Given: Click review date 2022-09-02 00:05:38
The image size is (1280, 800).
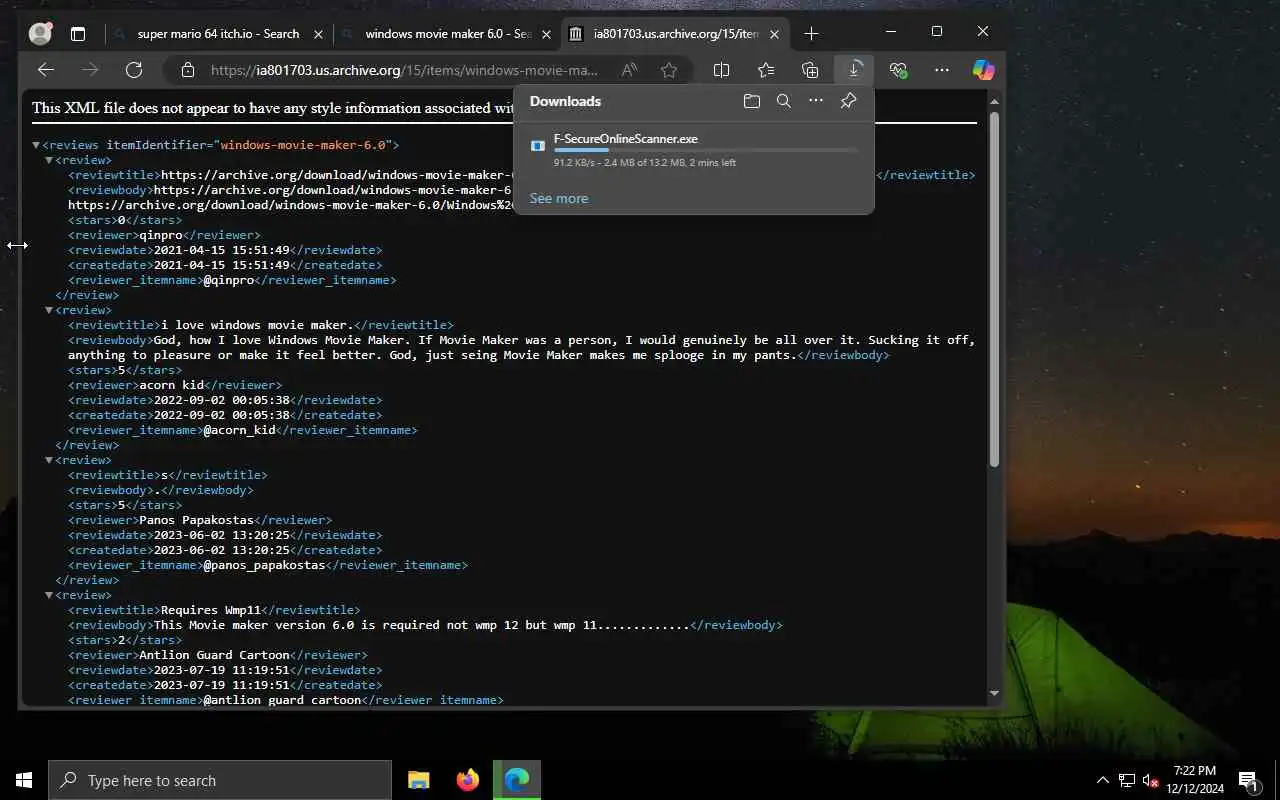Looking at the screenshot, I should click(222, 400).
